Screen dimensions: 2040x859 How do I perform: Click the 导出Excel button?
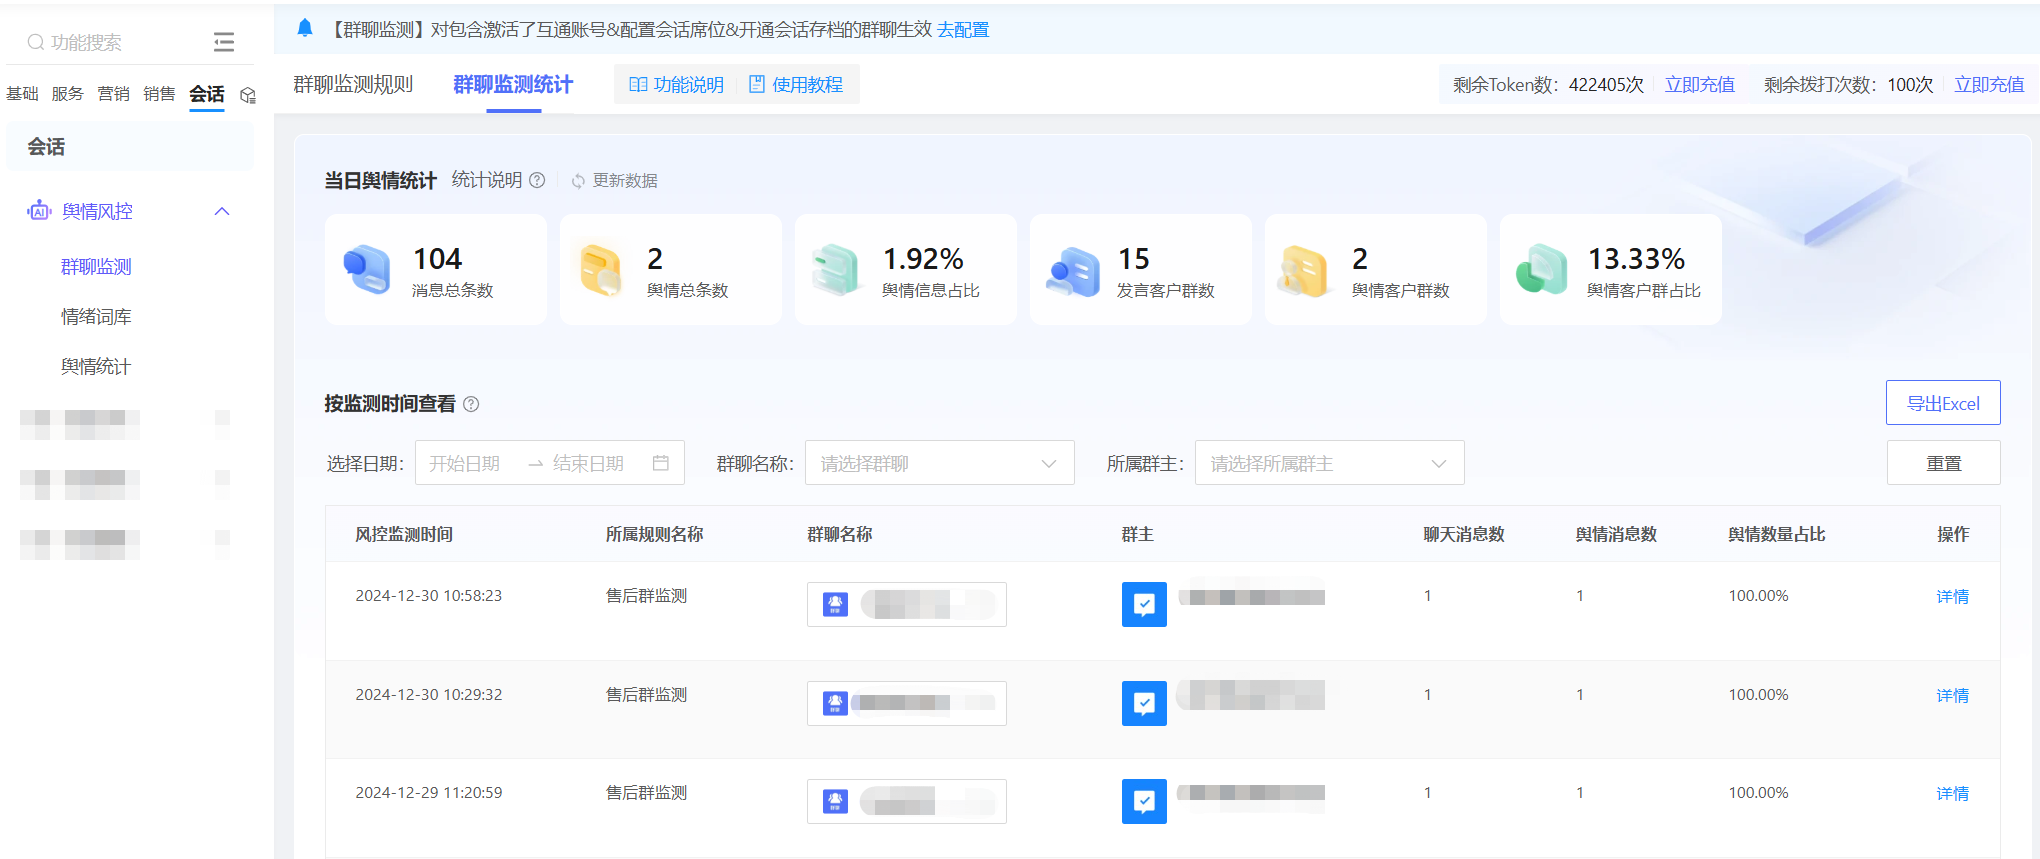(x=1943, y=403)
